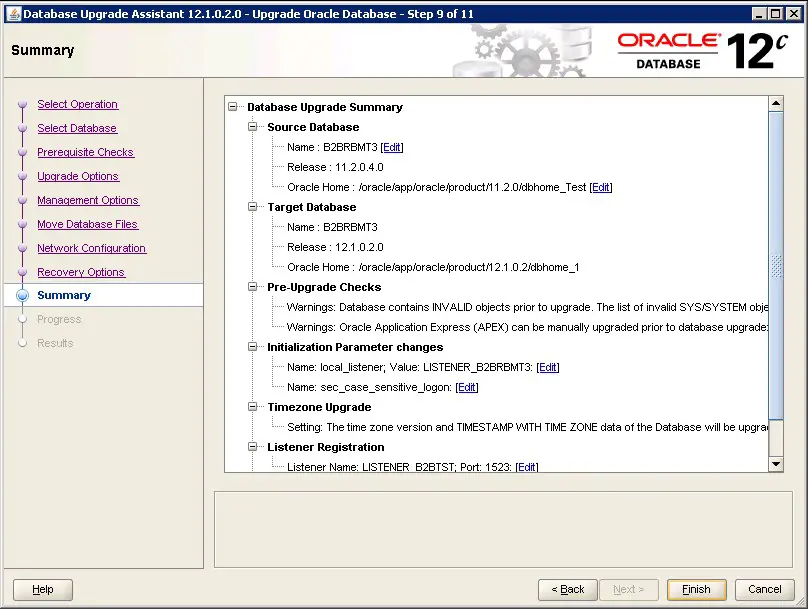Image resolution: width=808 pixels, height=609 pixels.
Task: Click the summary scrollbar down arrow
Action: (x=776, y=464)
